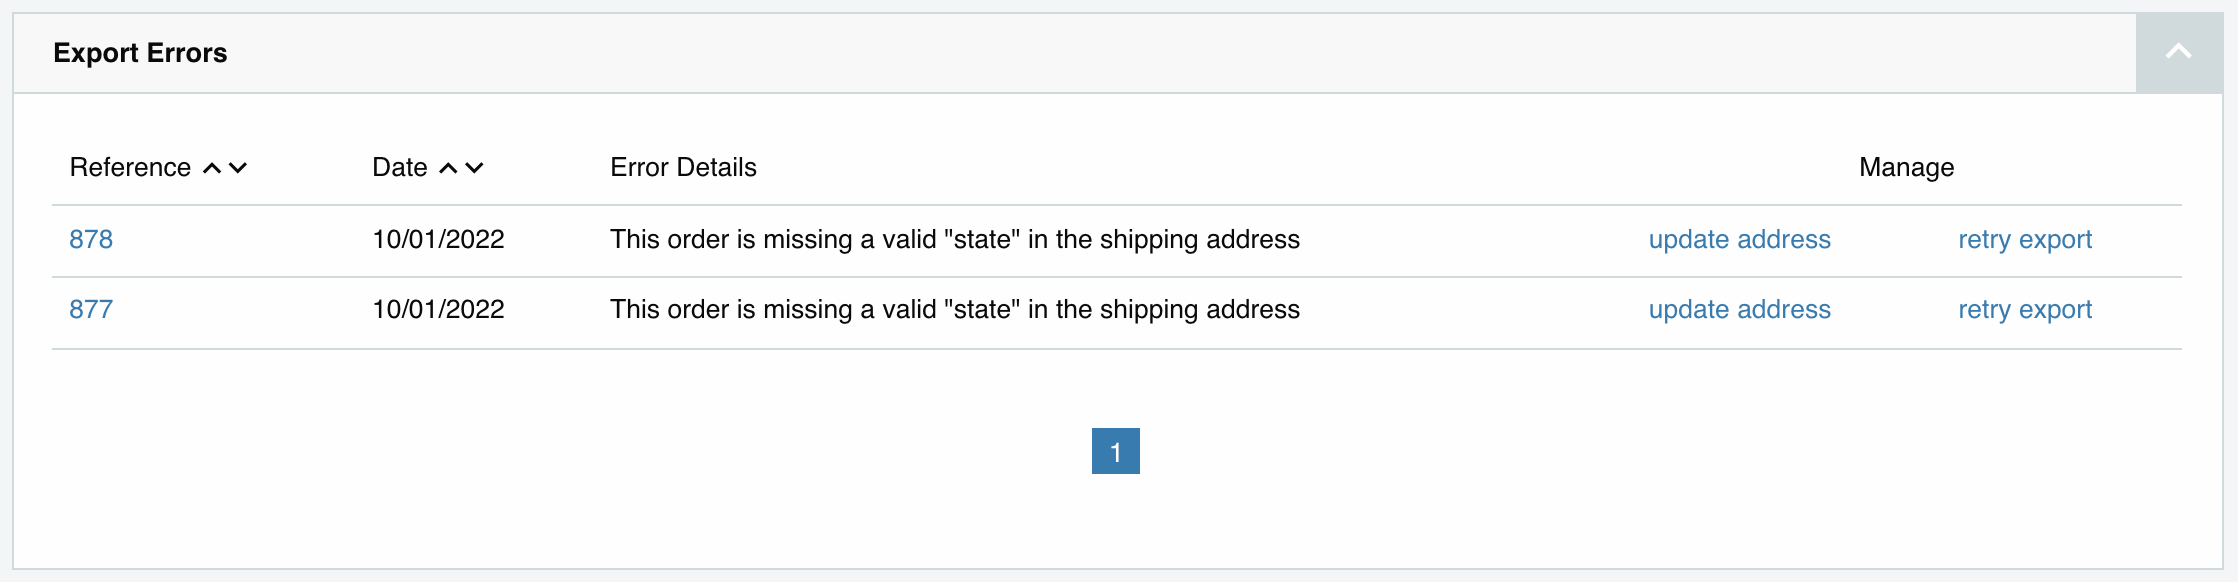The height and width of the screenshot is (582, 2238).
Task: Go to page 1 of results
Action: pyautogui.click(x=1115, y=451)
